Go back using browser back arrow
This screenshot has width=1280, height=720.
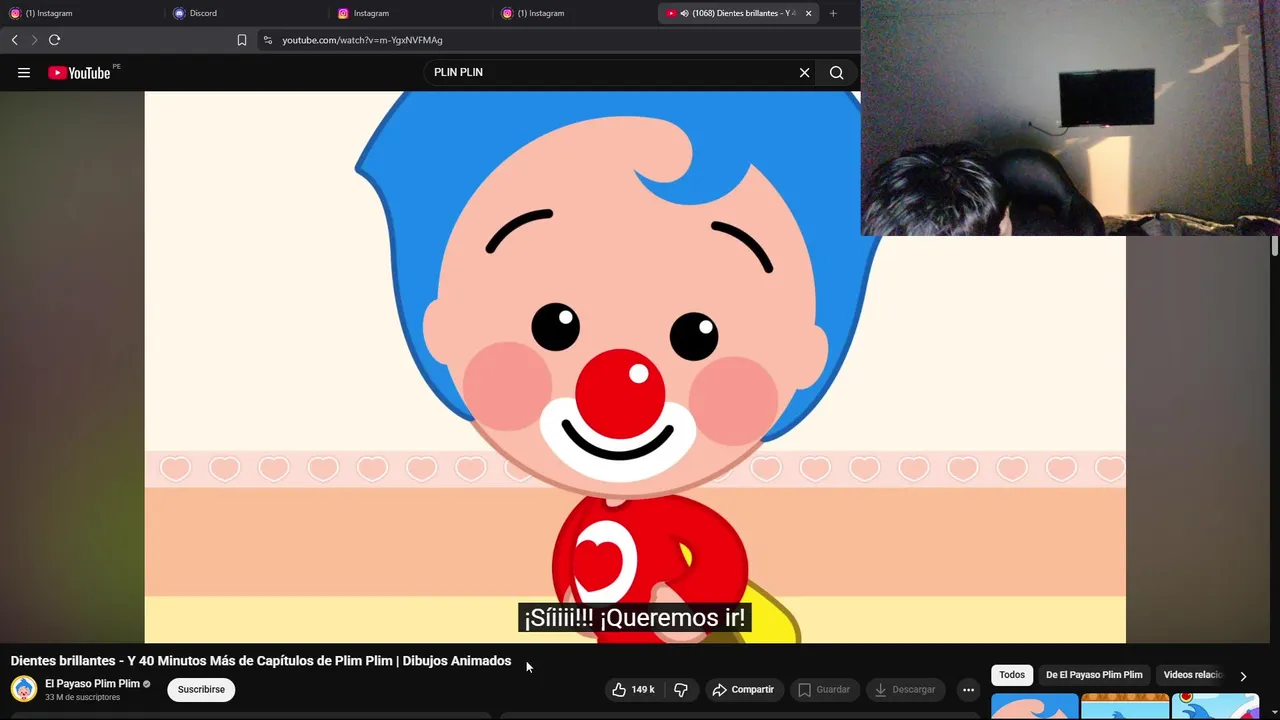click(14, 40)
